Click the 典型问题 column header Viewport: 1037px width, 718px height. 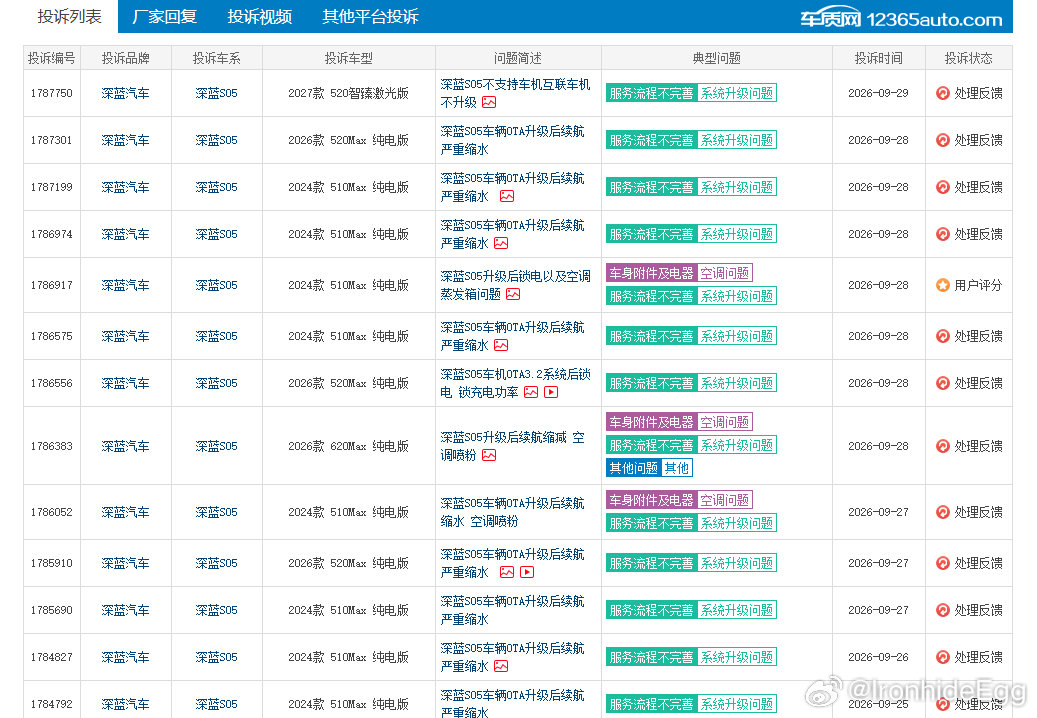pos(716,58)
